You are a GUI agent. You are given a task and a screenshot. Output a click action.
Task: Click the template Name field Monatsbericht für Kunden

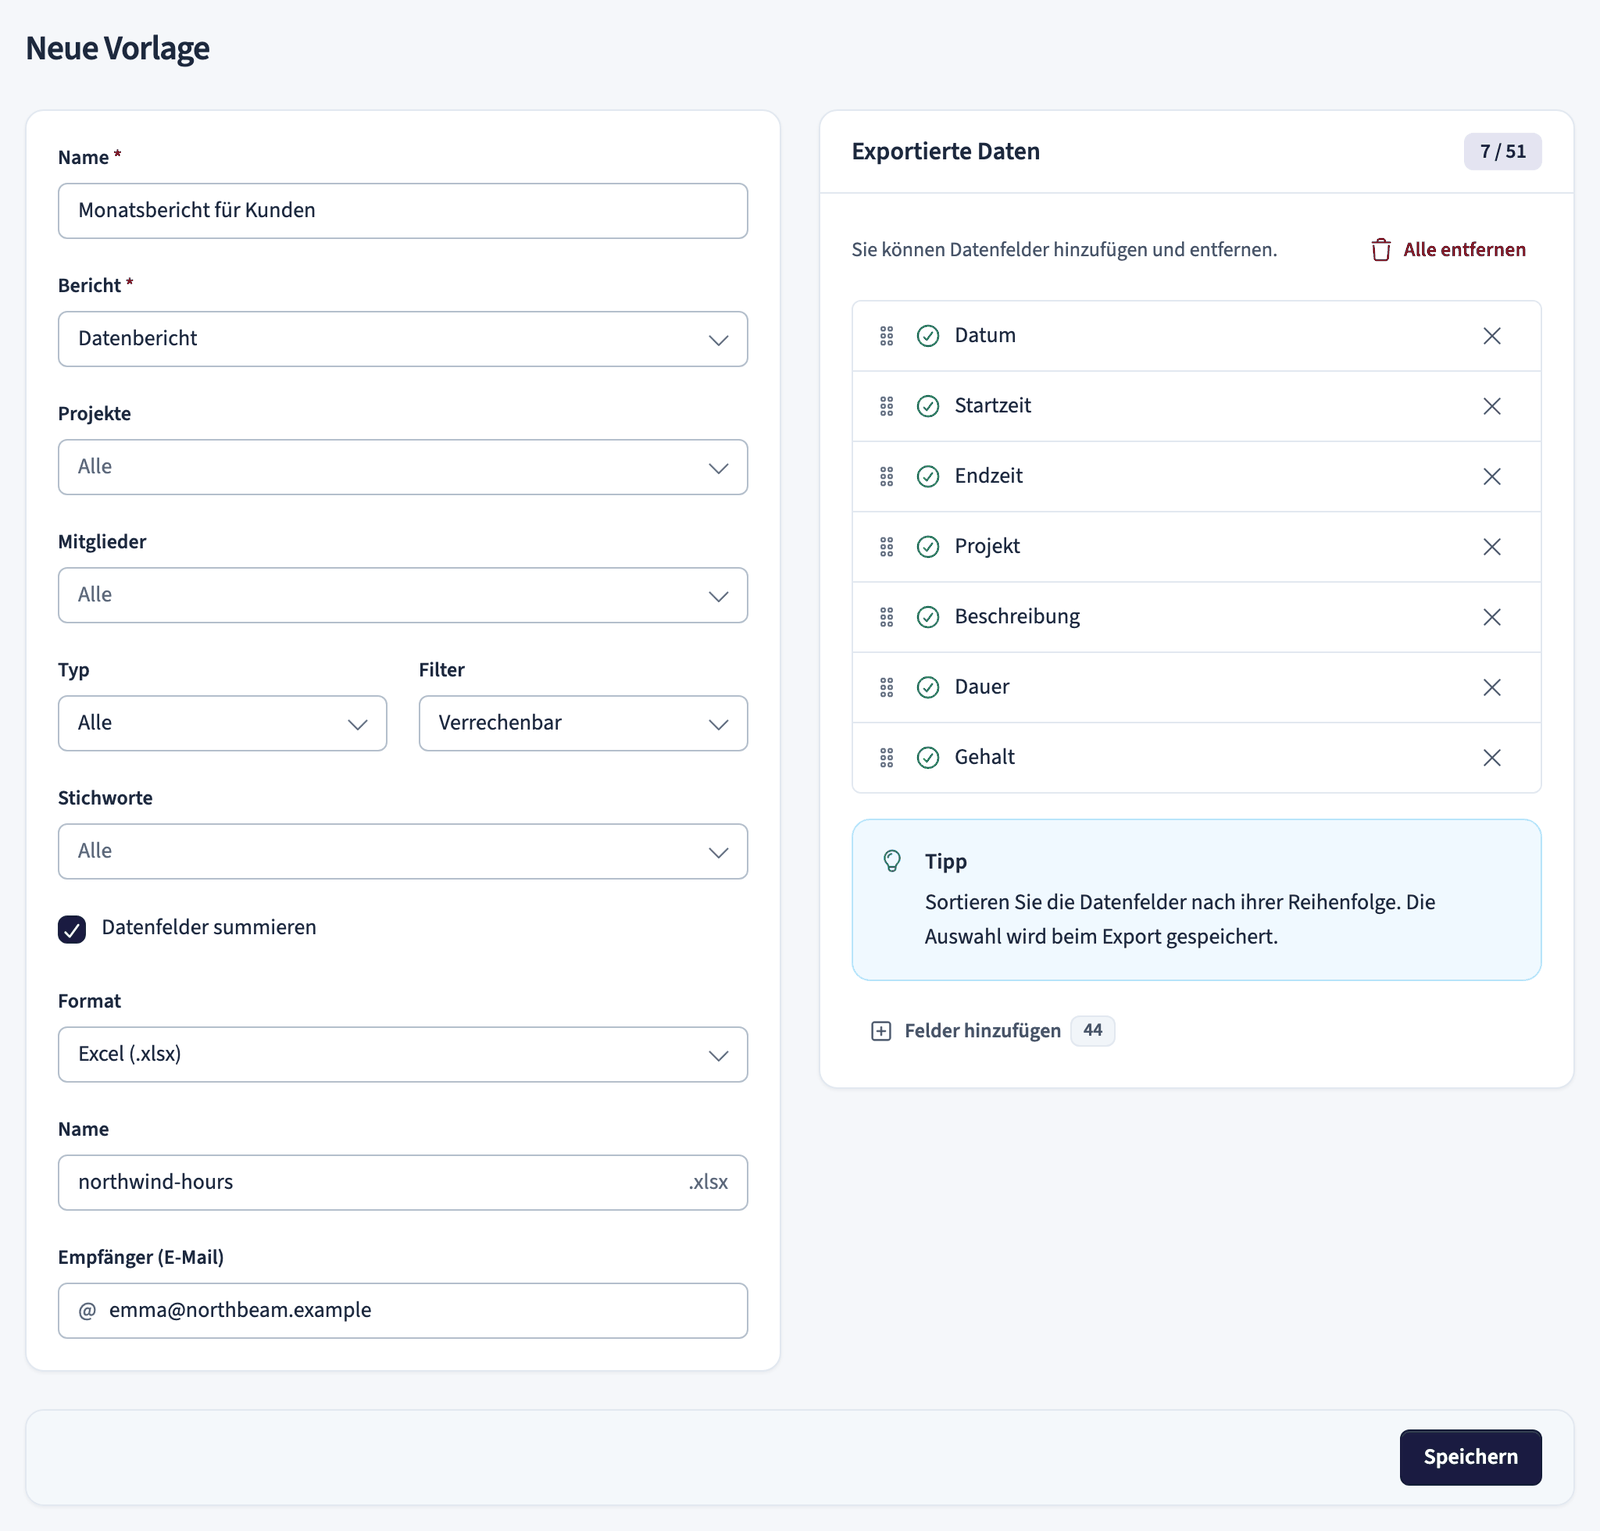(x=403, y=211)
